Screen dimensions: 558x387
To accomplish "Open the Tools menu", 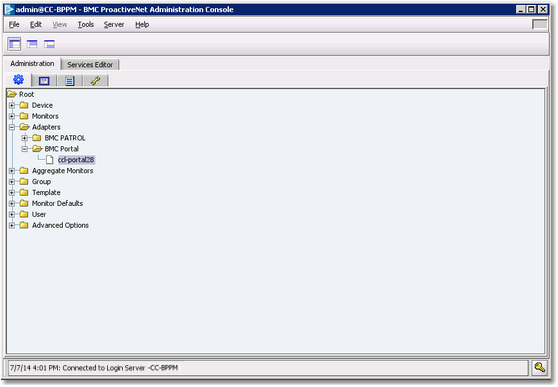I will (x=86, y=24).
